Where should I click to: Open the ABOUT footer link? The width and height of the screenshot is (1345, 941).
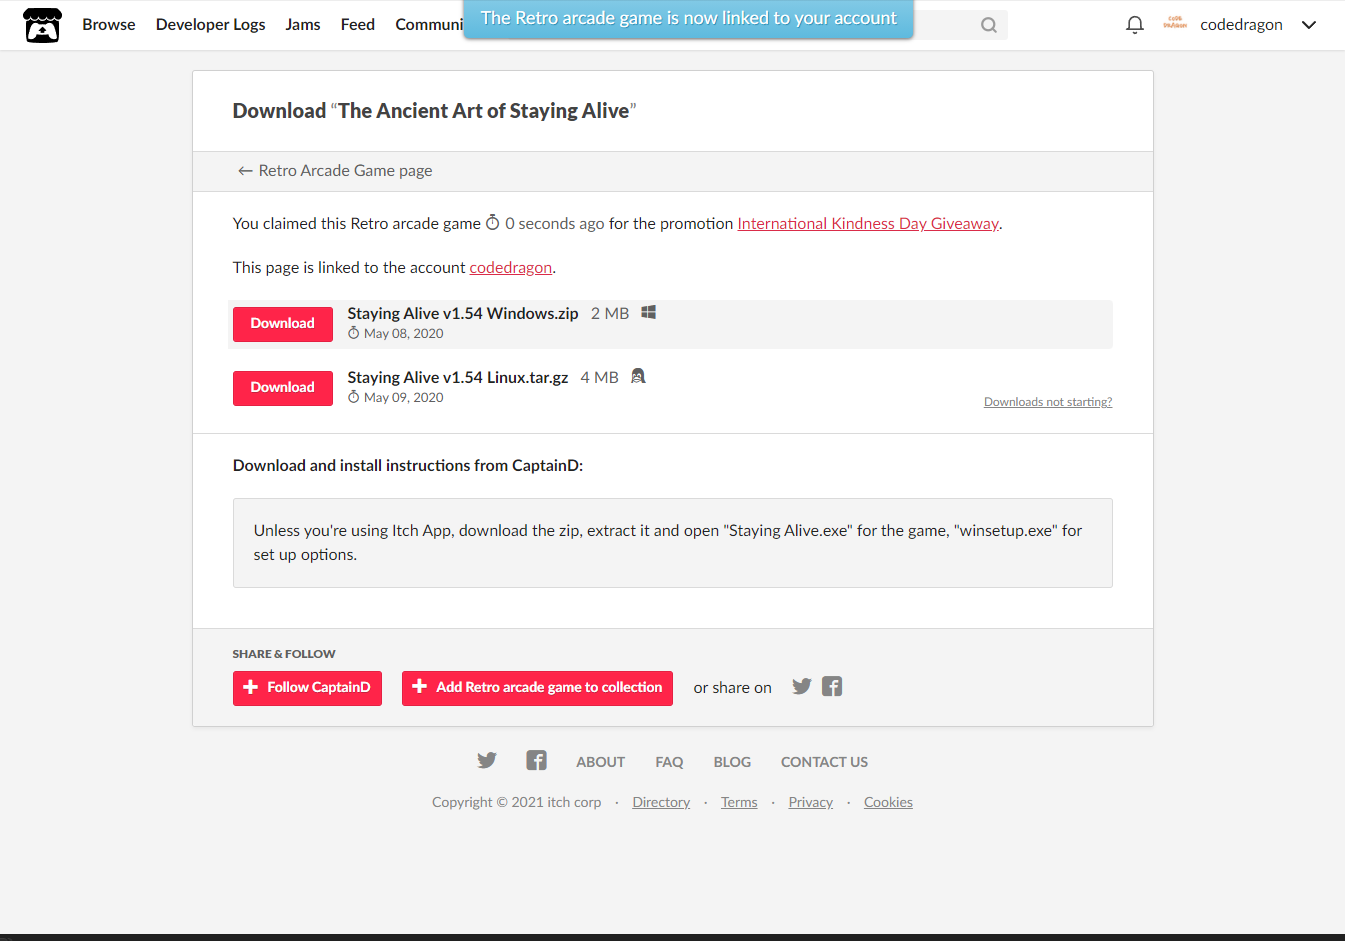coord(600,762)
